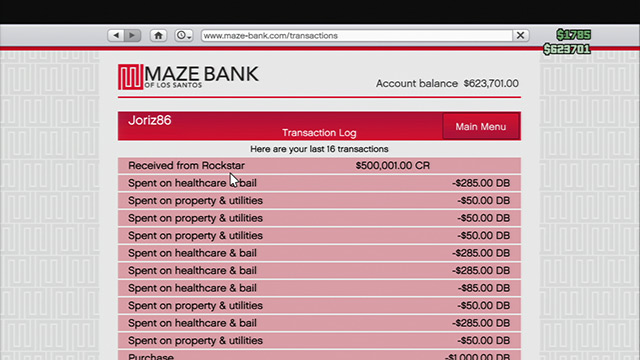Click the Maze Bank logo

click(188, 76)
